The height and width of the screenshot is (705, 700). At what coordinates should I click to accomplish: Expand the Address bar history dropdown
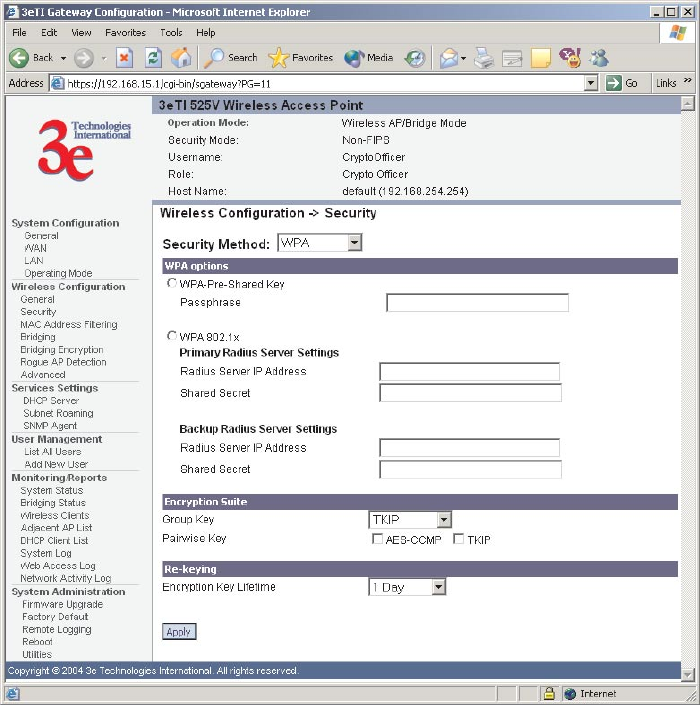click(591, 83)
